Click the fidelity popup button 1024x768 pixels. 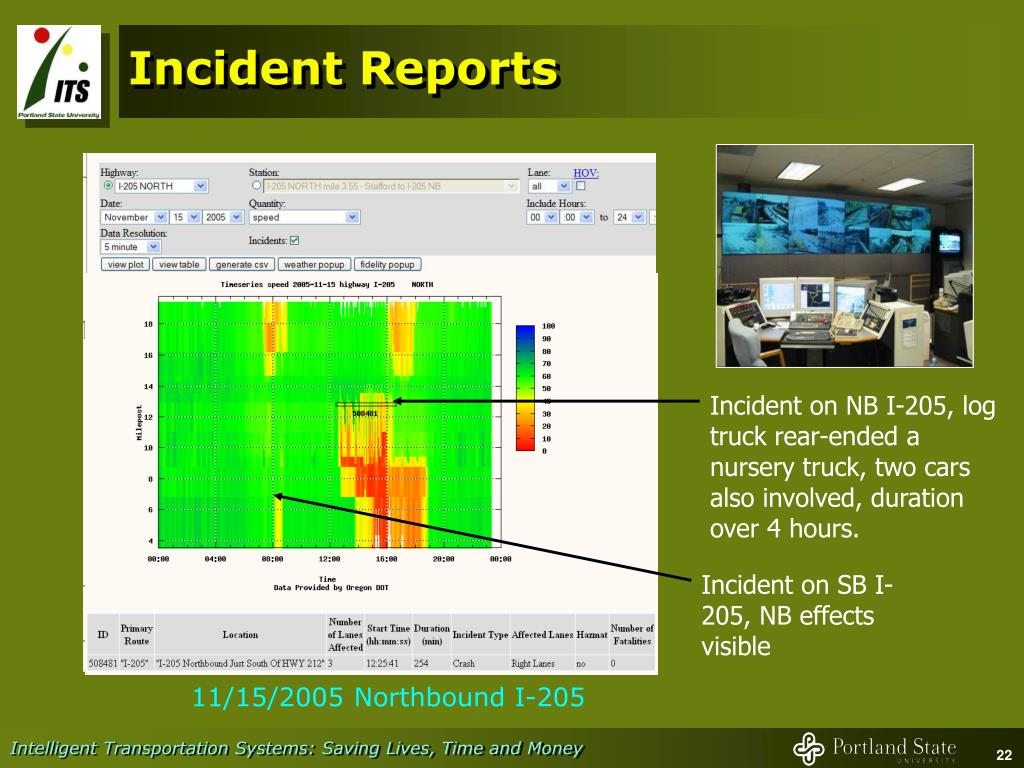click(387, 264)
